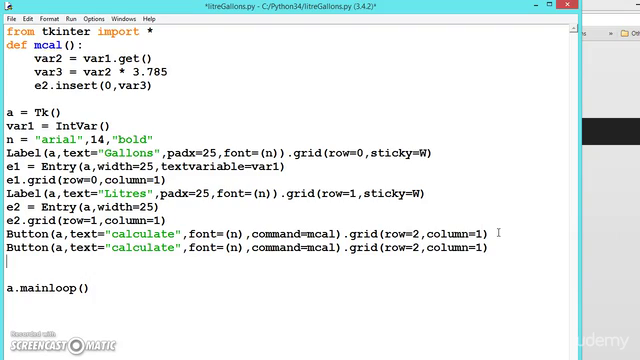
Task: Click the 'var3 = var2 * 3.785' line
Action: 101,72
